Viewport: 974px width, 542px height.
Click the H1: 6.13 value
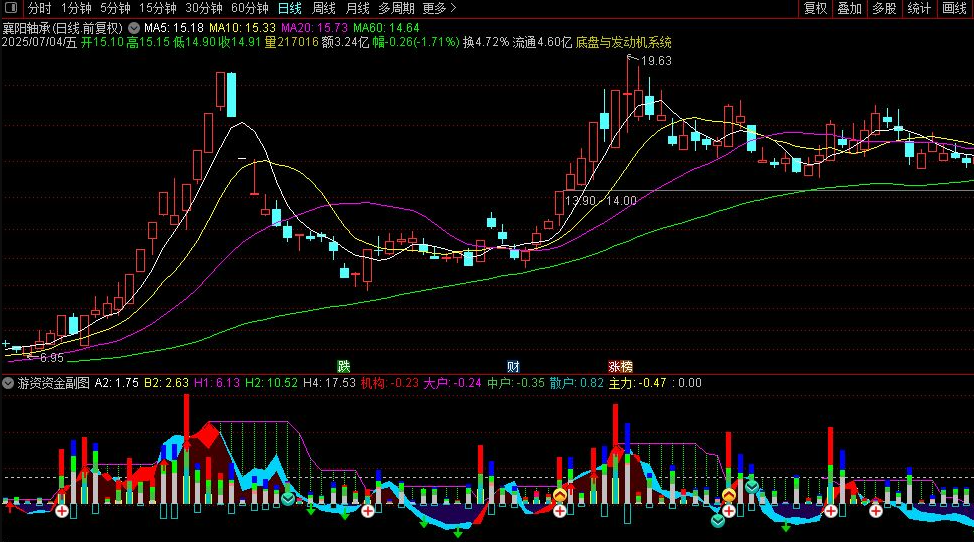click(217, 383)
